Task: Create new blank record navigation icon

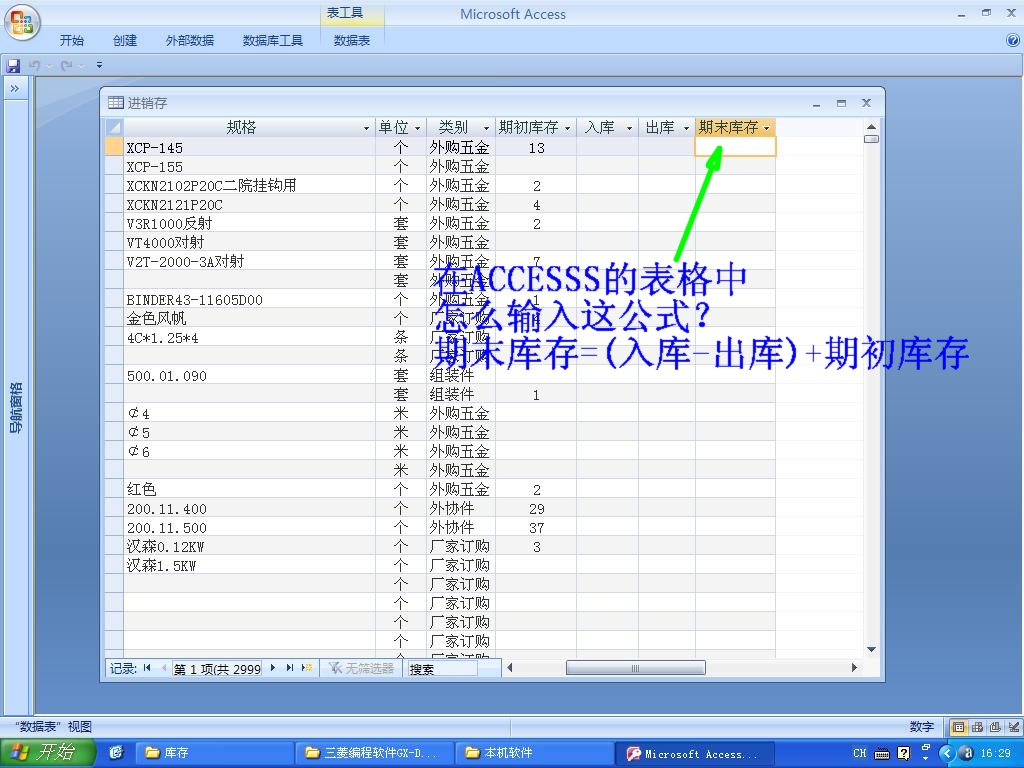Action: tap(306, 668)
